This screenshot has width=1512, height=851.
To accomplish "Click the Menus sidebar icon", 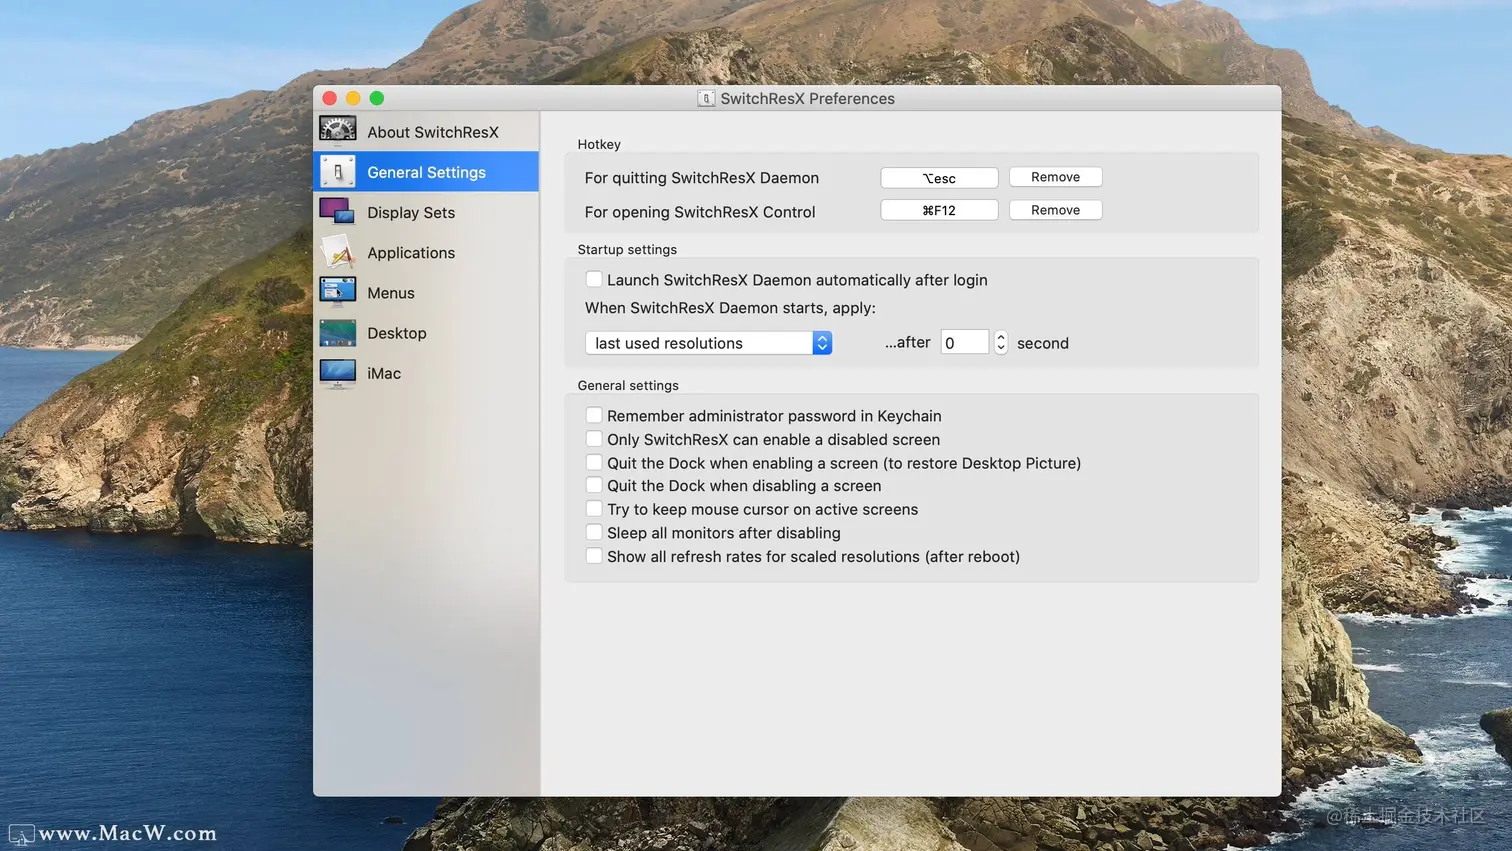I will (338, 292).
